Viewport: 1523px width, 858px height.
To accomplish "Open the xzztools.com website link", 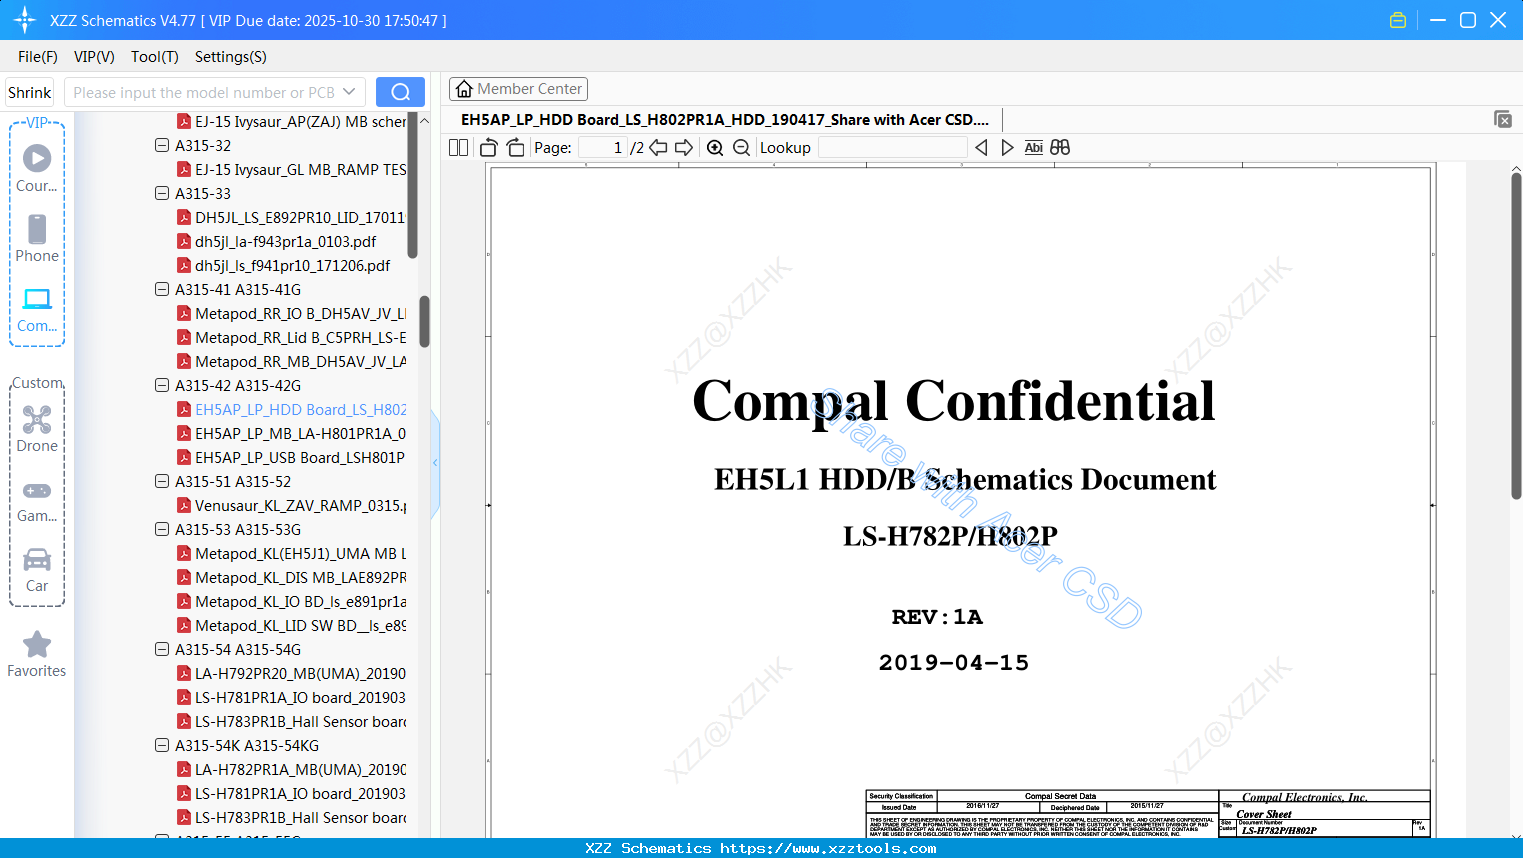I will [828, 848].
